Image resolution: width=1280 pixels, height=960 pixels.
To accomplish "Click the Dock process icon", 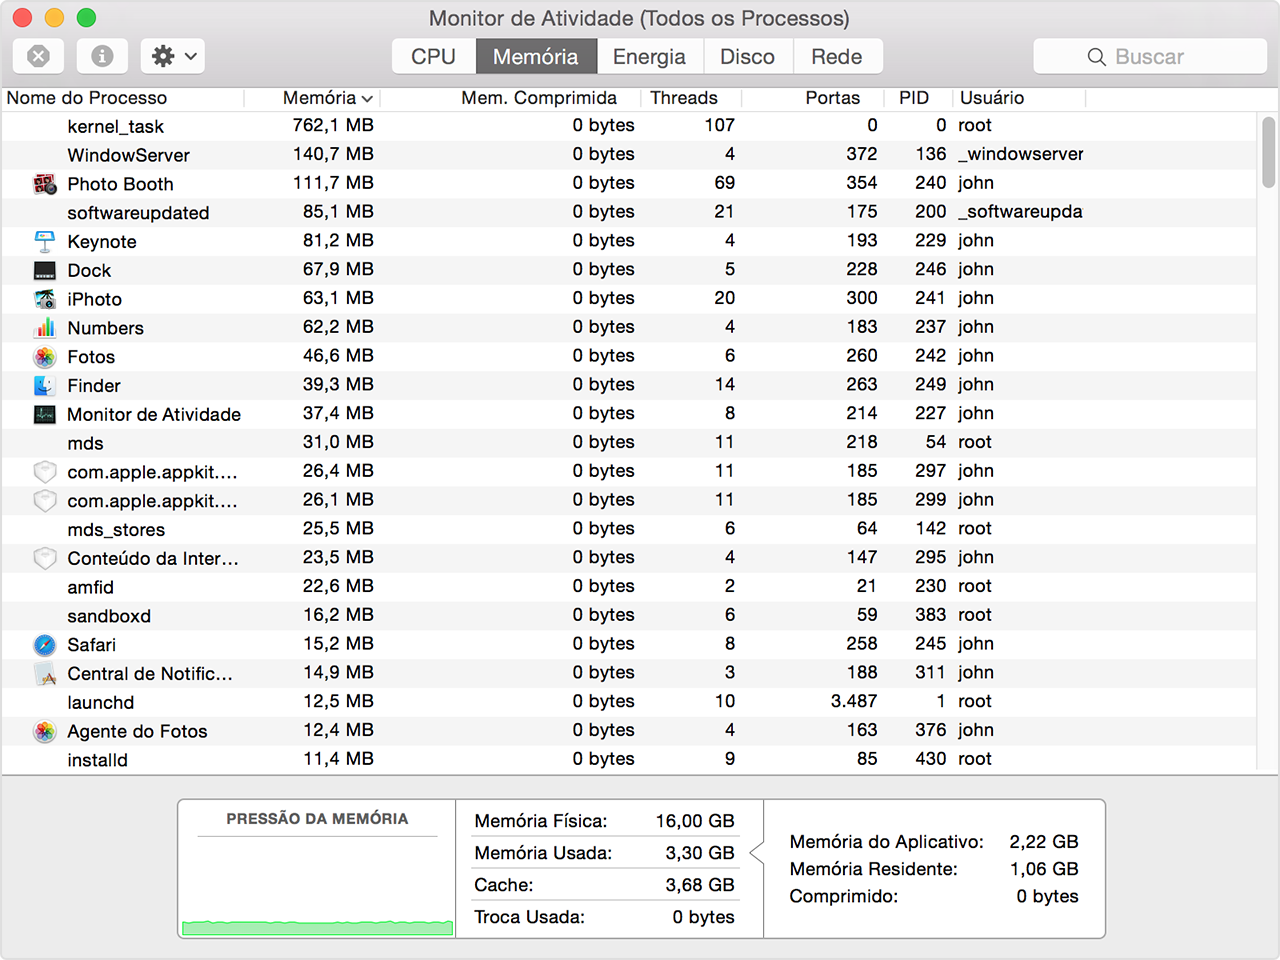I will [45, 270].
